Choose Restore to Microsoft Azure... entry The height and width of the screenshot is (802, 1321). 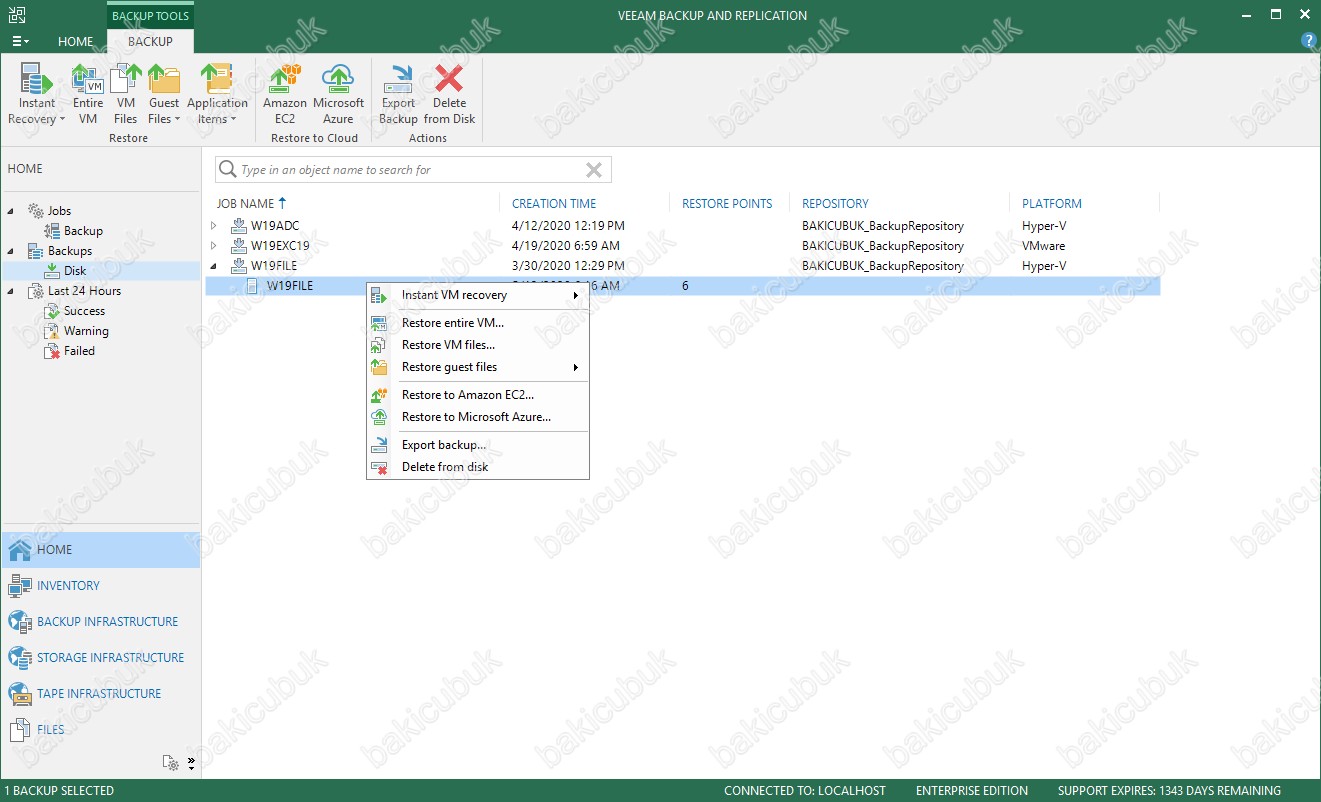click(x=478, y=417)
